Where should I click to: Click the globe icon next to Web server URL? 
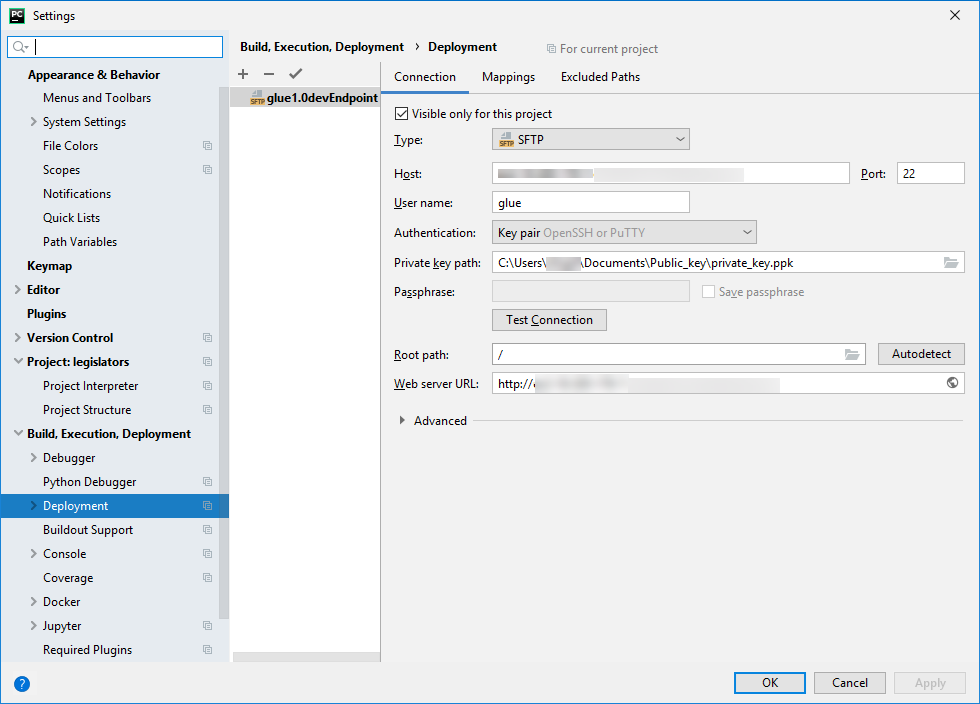951,383
